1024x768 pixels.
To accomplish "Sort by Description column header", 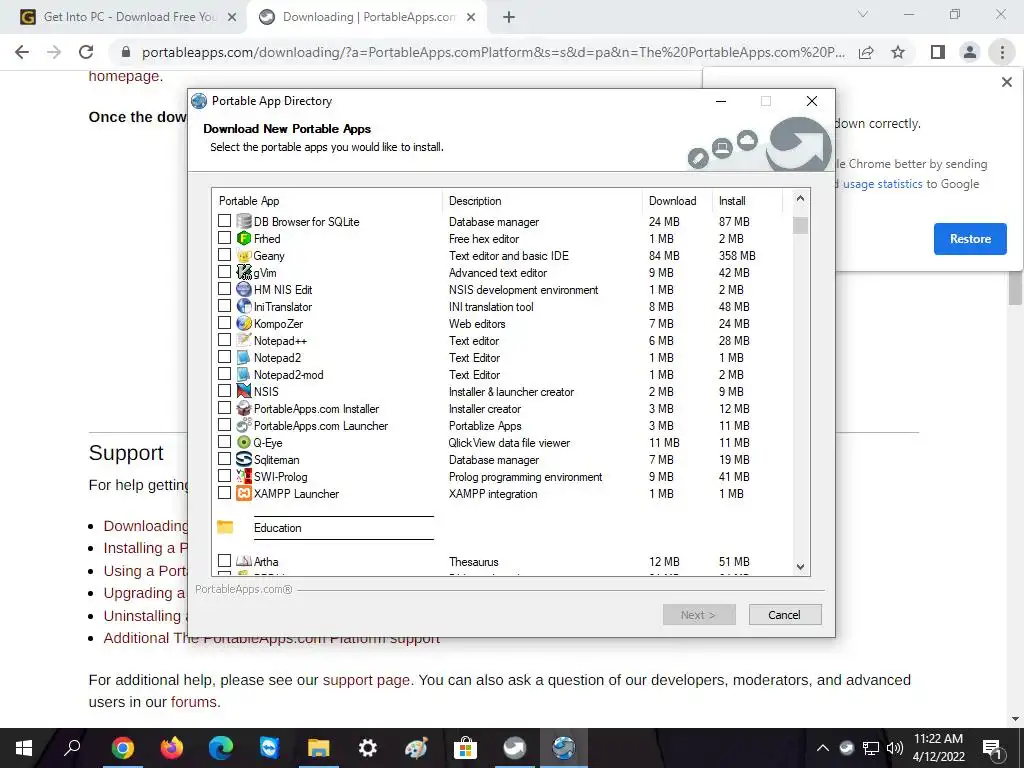I will point(542,200).
